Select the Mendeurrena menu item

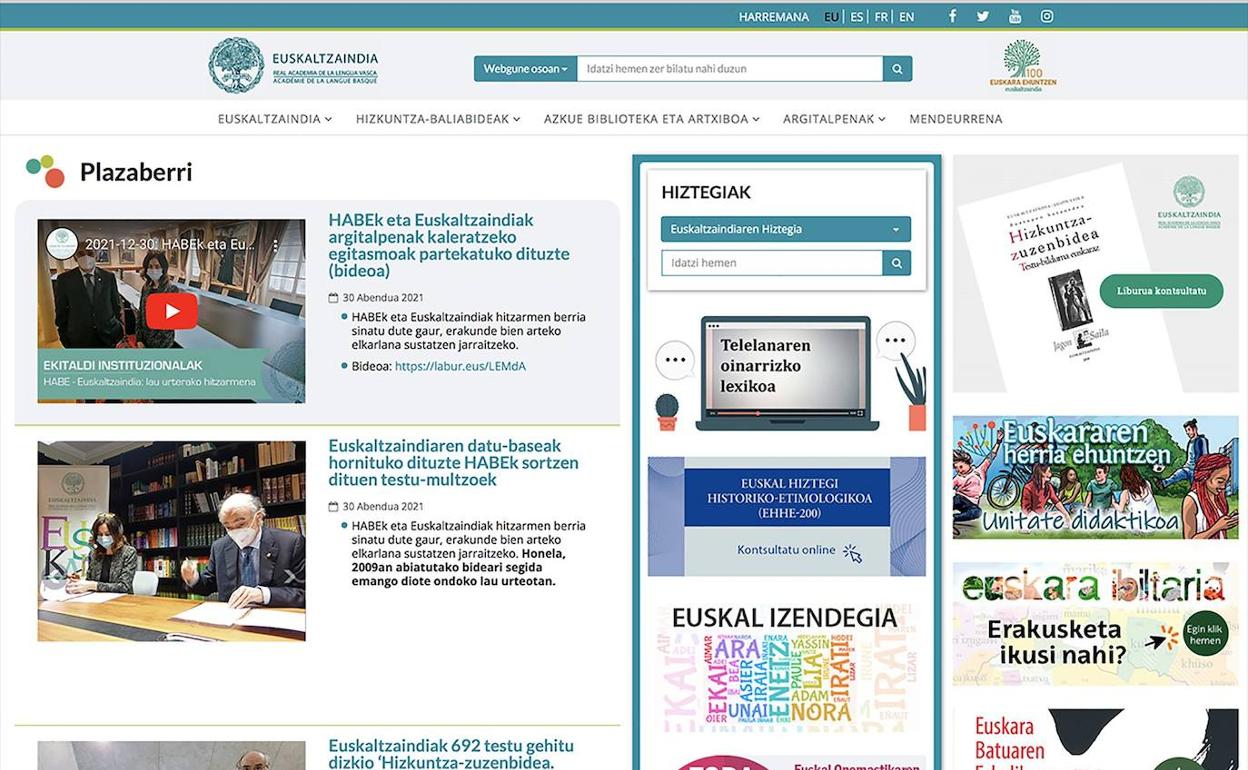[x=955, y=119]
